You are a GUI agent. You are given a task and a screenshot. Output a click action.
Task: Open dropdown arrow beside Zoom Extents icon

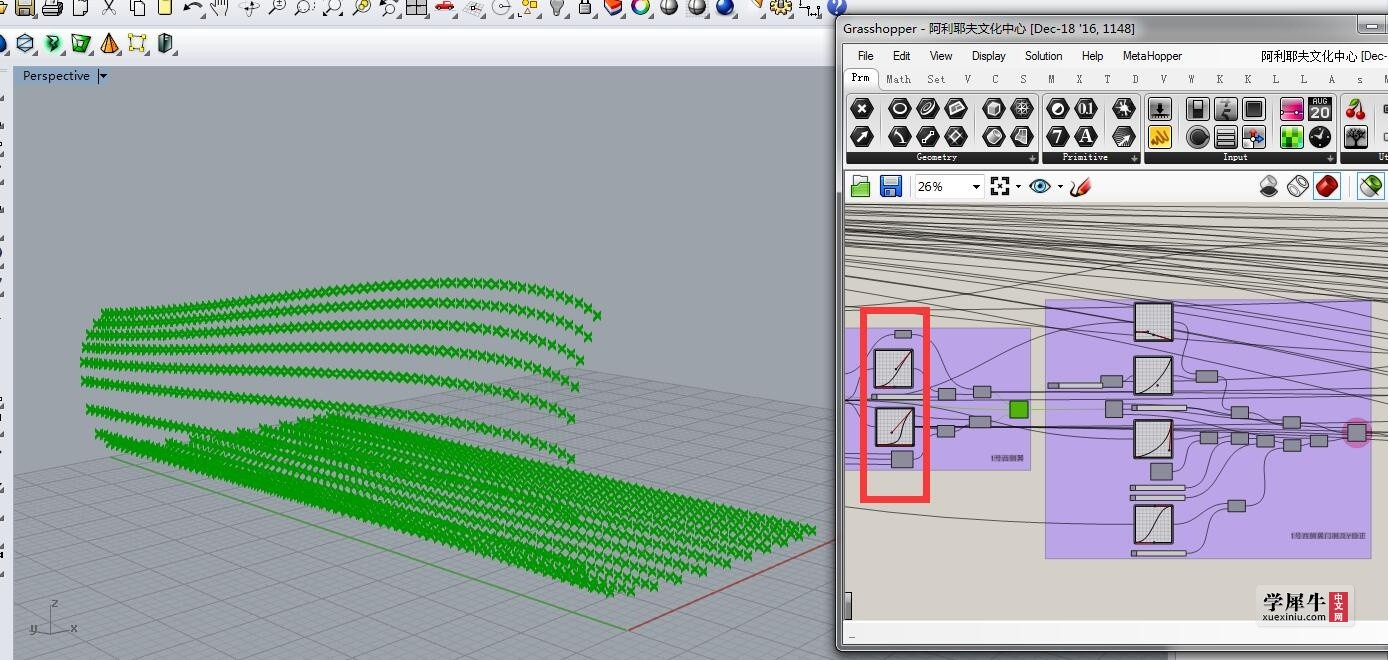1018,188
